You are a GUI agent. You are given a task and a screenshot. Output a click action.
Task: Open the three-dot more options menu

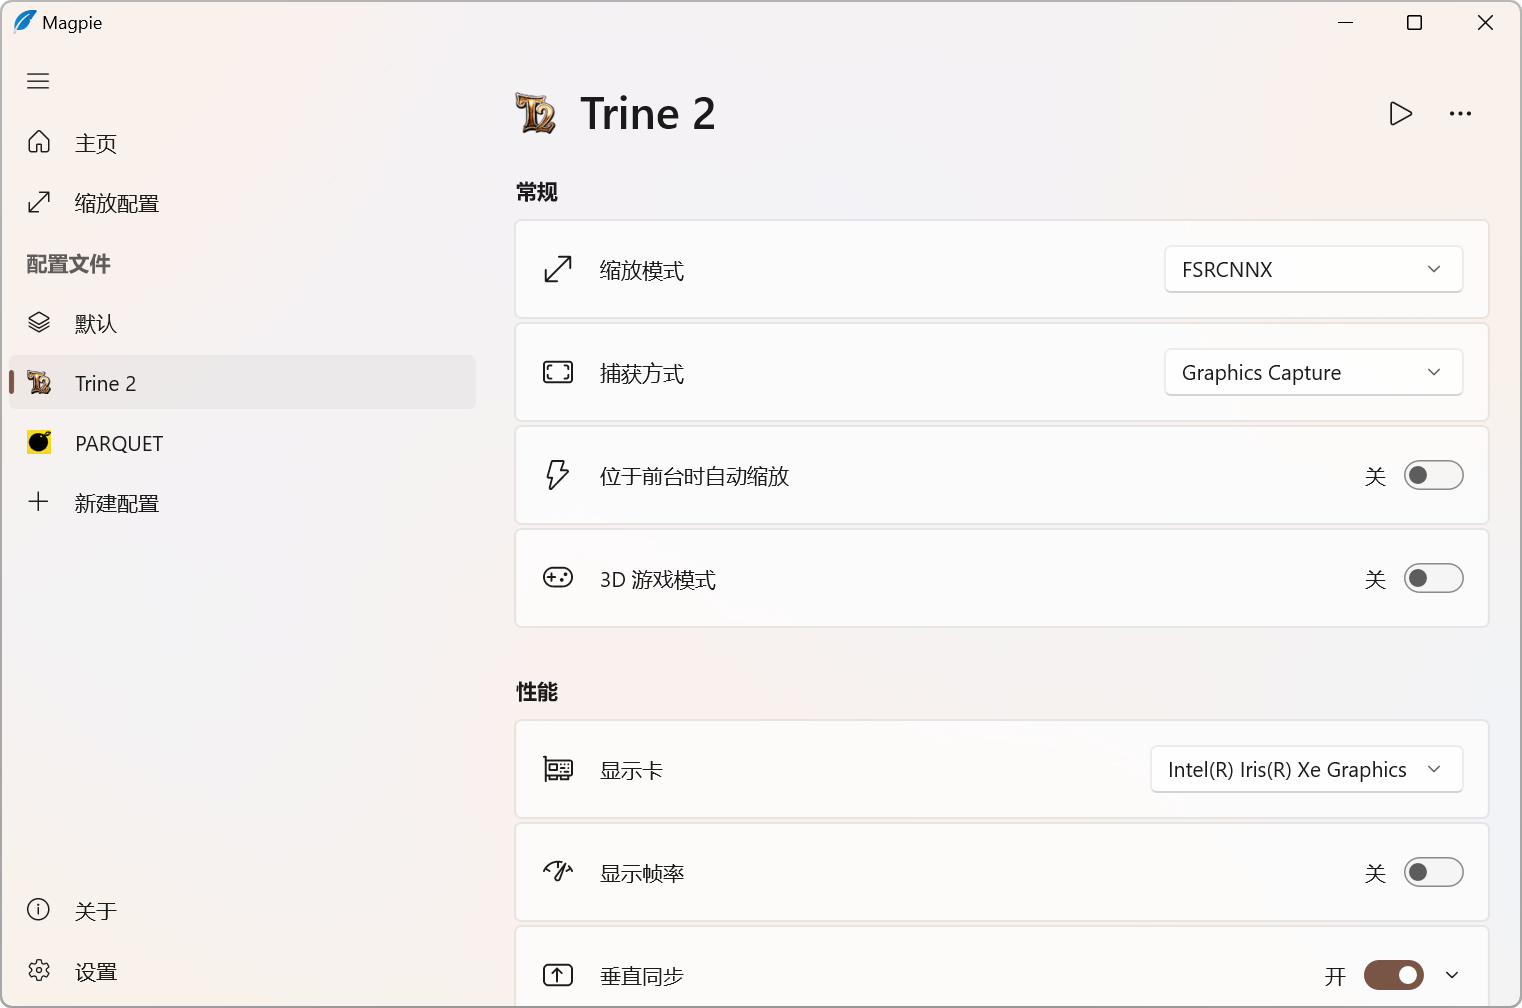[1460, 113]
